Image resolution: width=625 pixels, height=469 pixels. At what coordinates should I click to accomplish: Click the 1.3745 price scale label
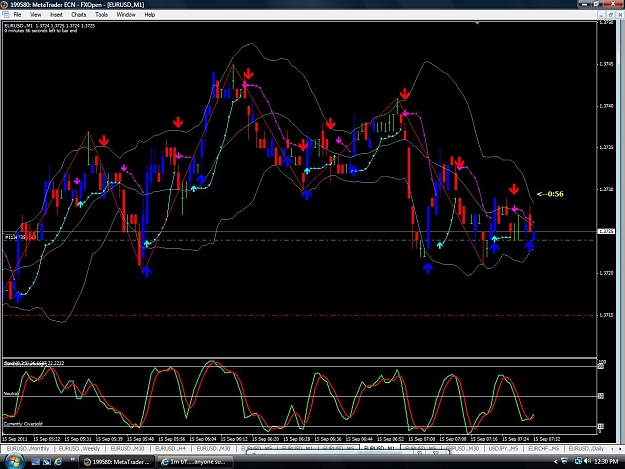tap(606, 64)
